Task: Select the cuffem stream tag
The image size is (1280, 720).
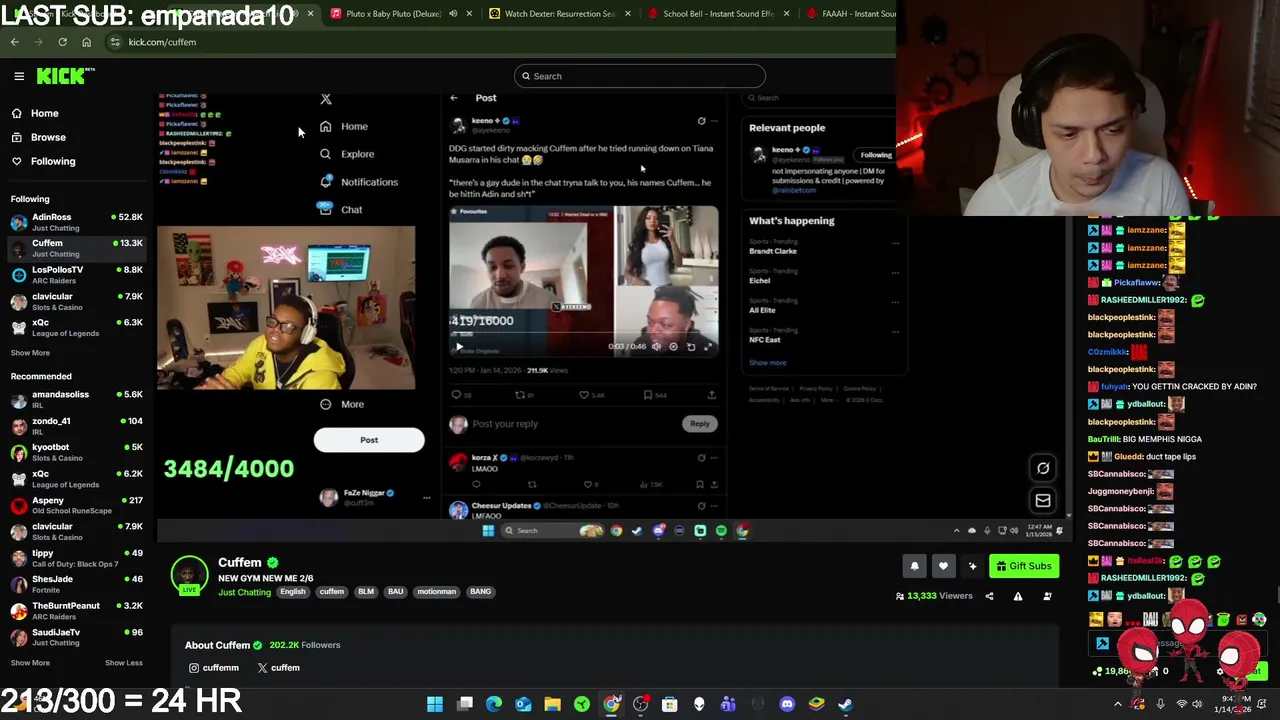Action: 332,592
